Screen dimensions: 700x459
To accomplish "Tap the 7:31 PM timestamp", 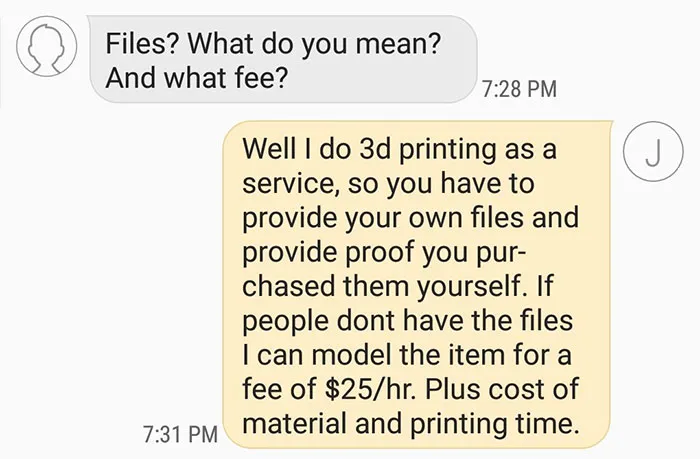I will coord(180,434).
